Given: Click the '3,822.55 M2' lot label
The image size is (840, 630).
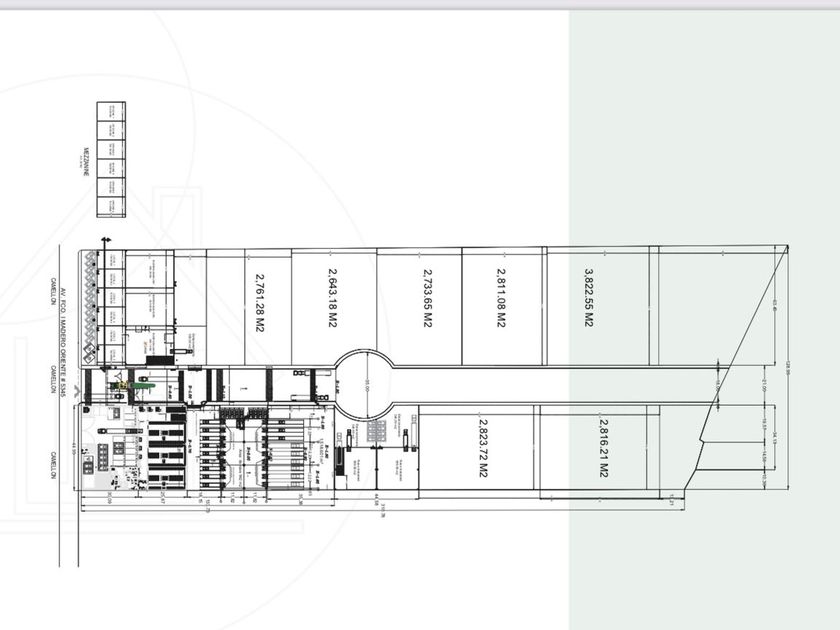Looking at the screenshot, I should pos(589,298).
